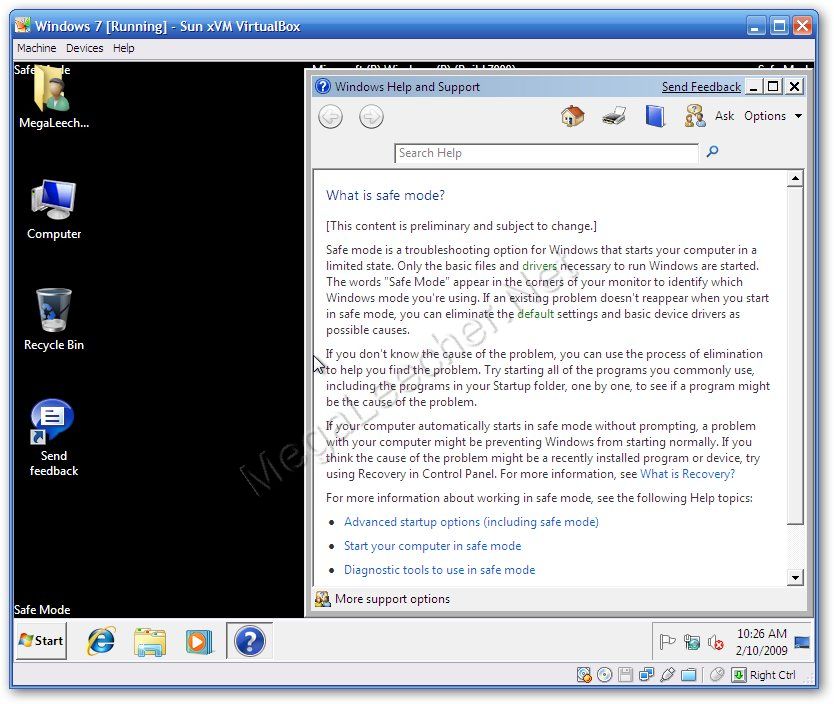Click the Send Feedback link

pyautogui.click(x=701, y=87)
